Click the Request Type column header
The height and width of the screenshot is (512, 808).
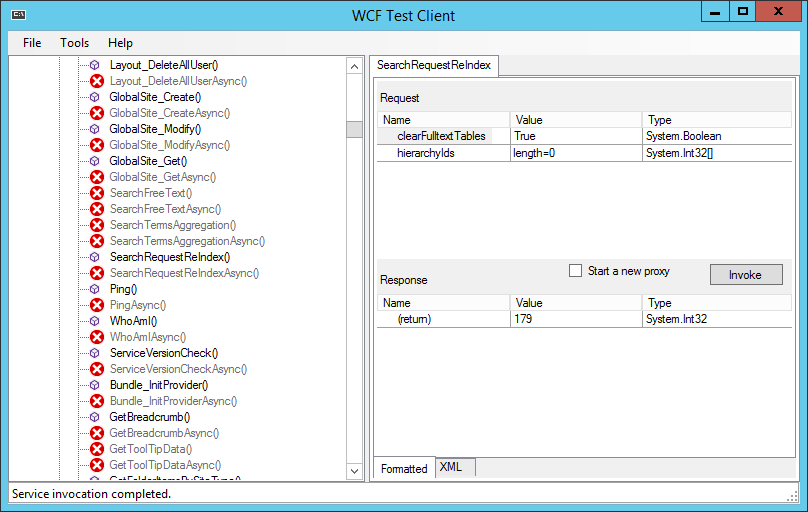click(x=717, y=120)
